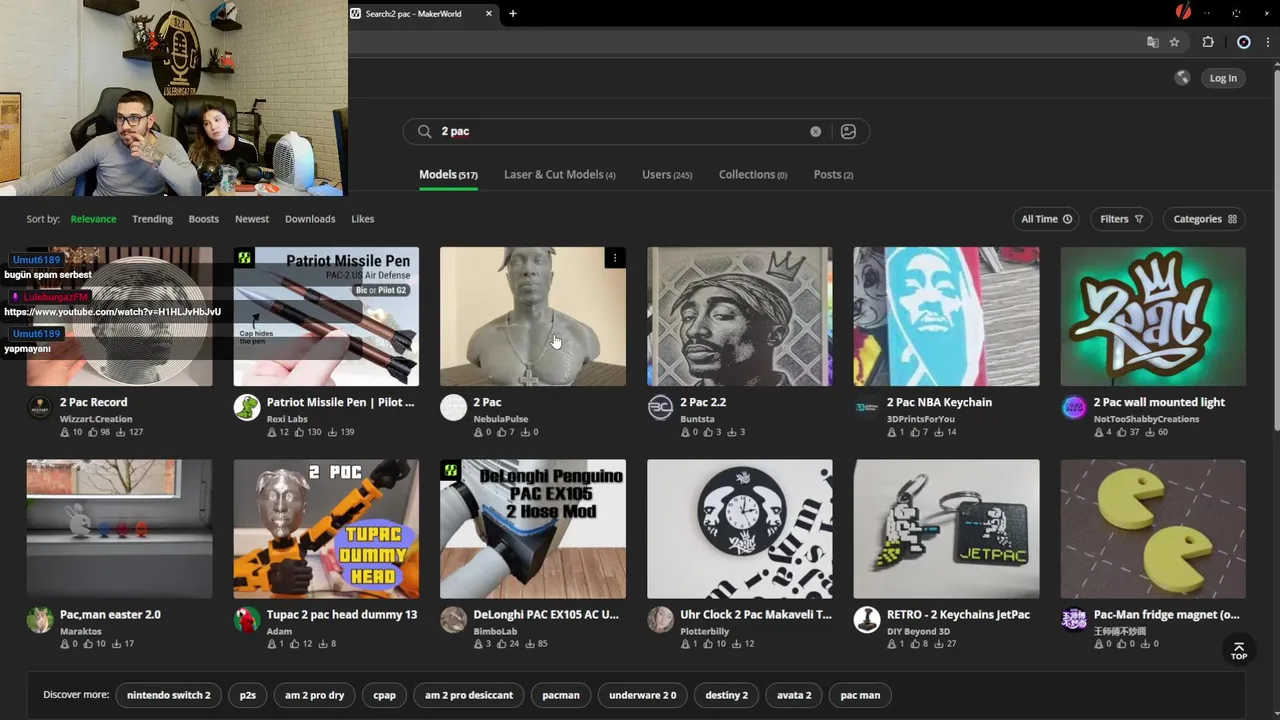This screenshot has height=720, width=1280.
Task: Open Patriot Missile Pen thumbnail
Action: pos(326,316)
